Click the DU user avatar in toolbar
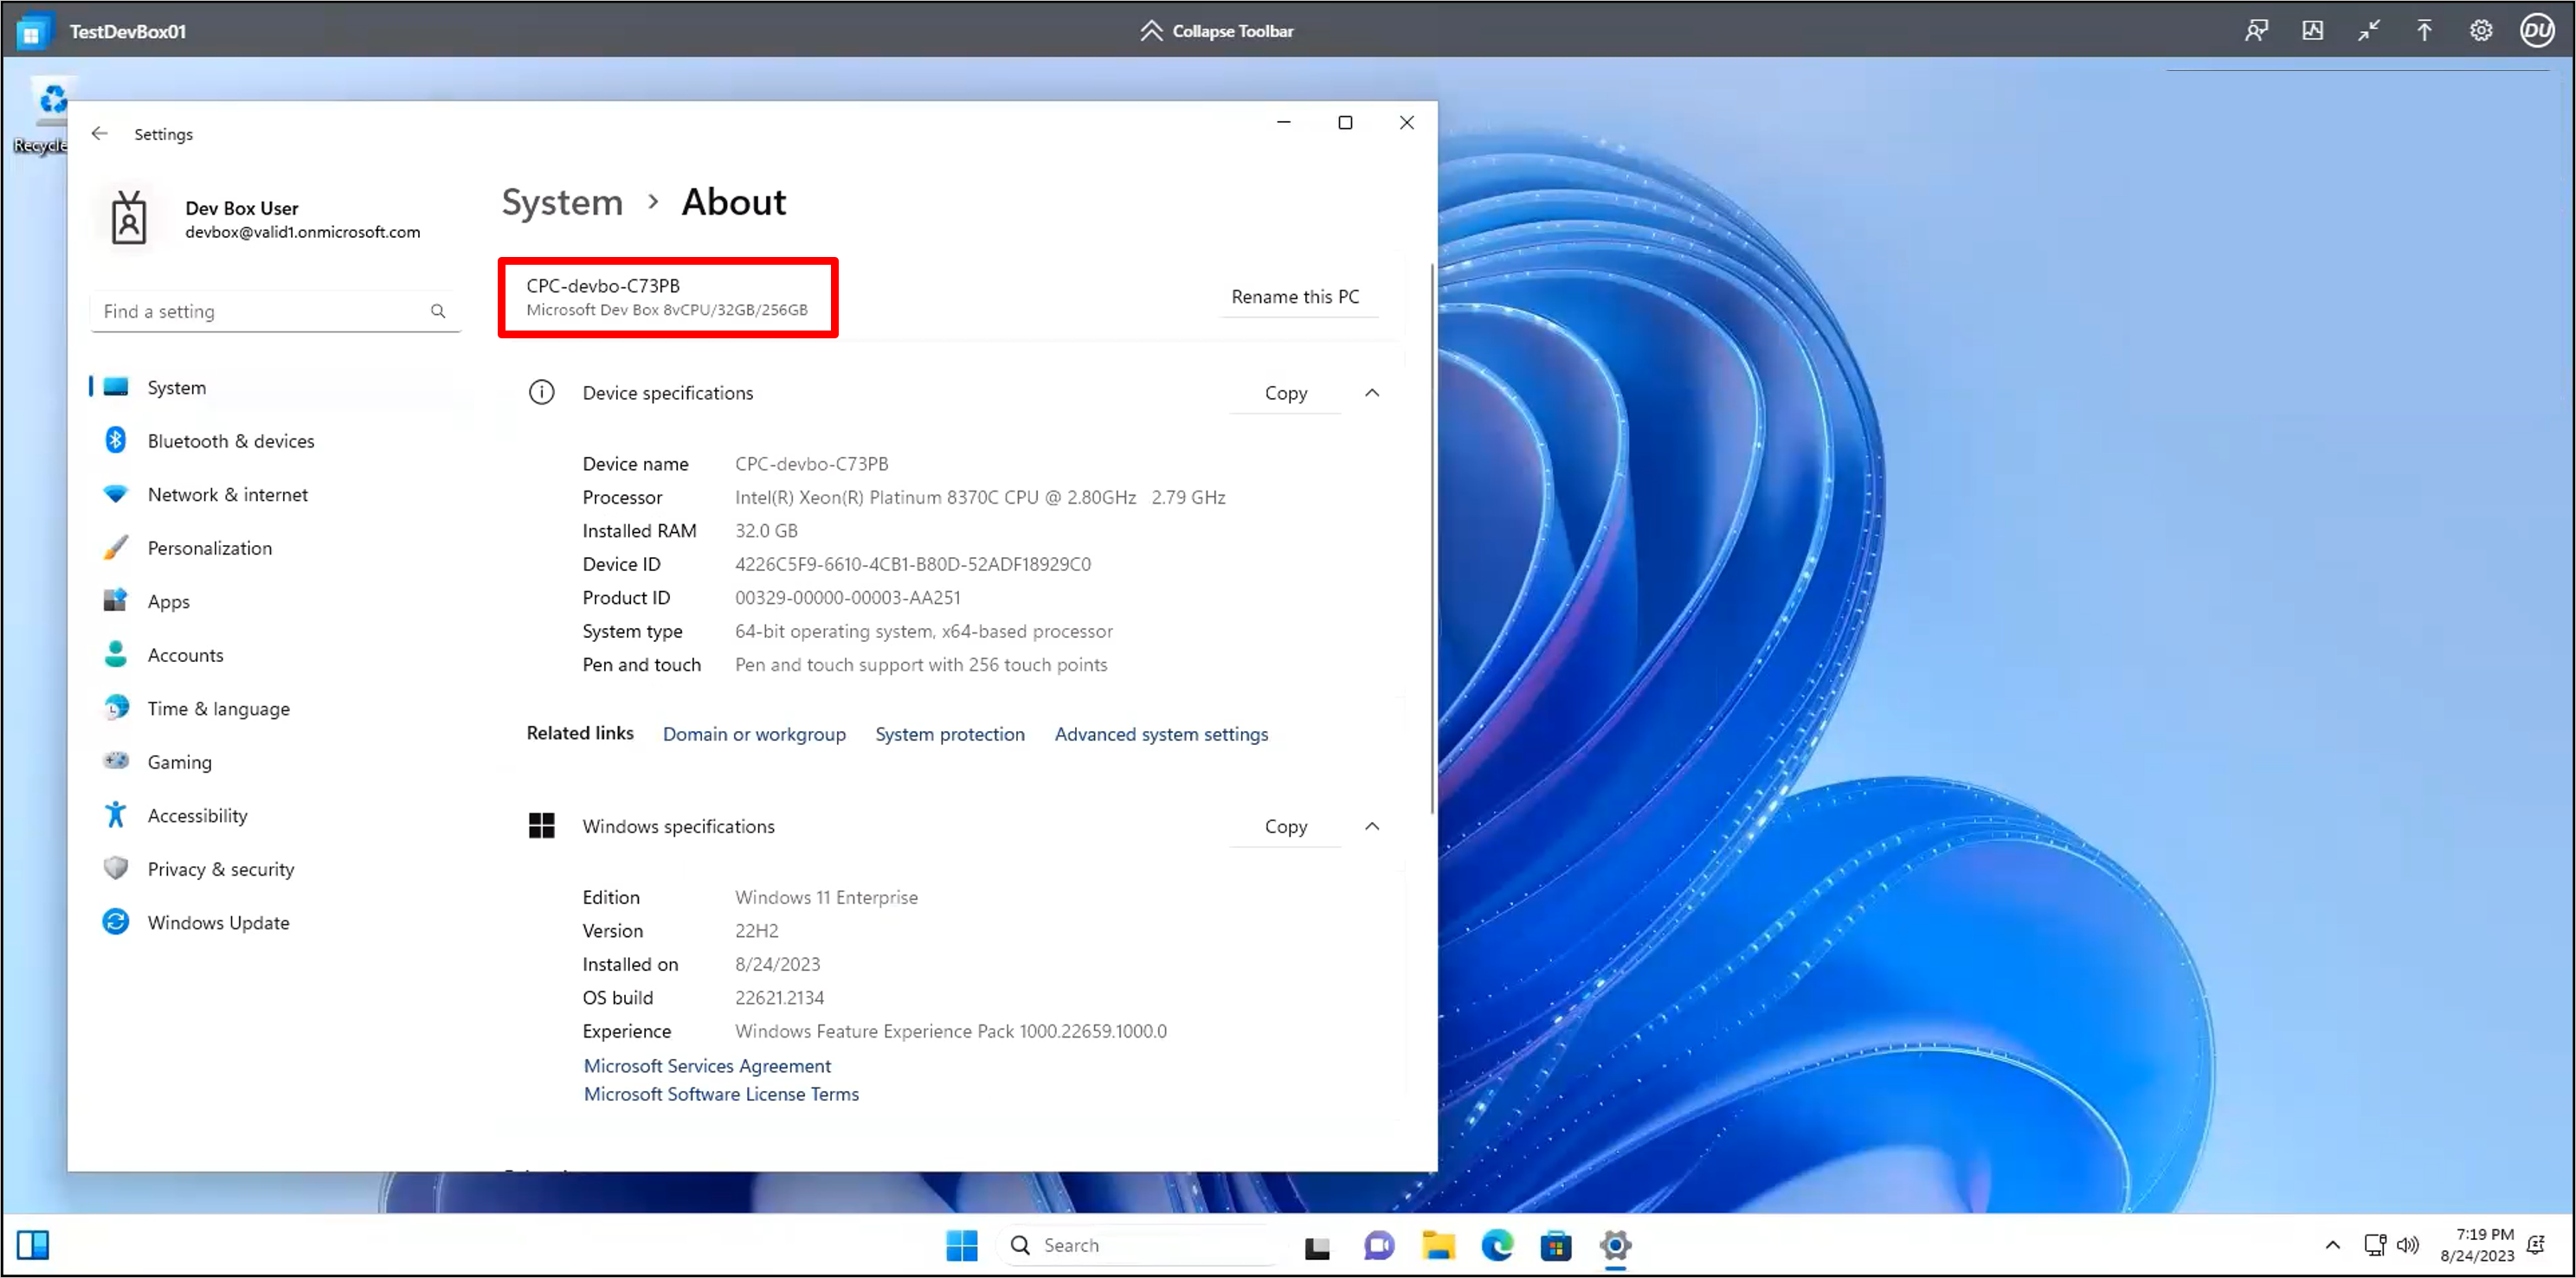2576x1278 pixels. point(2537,31)
